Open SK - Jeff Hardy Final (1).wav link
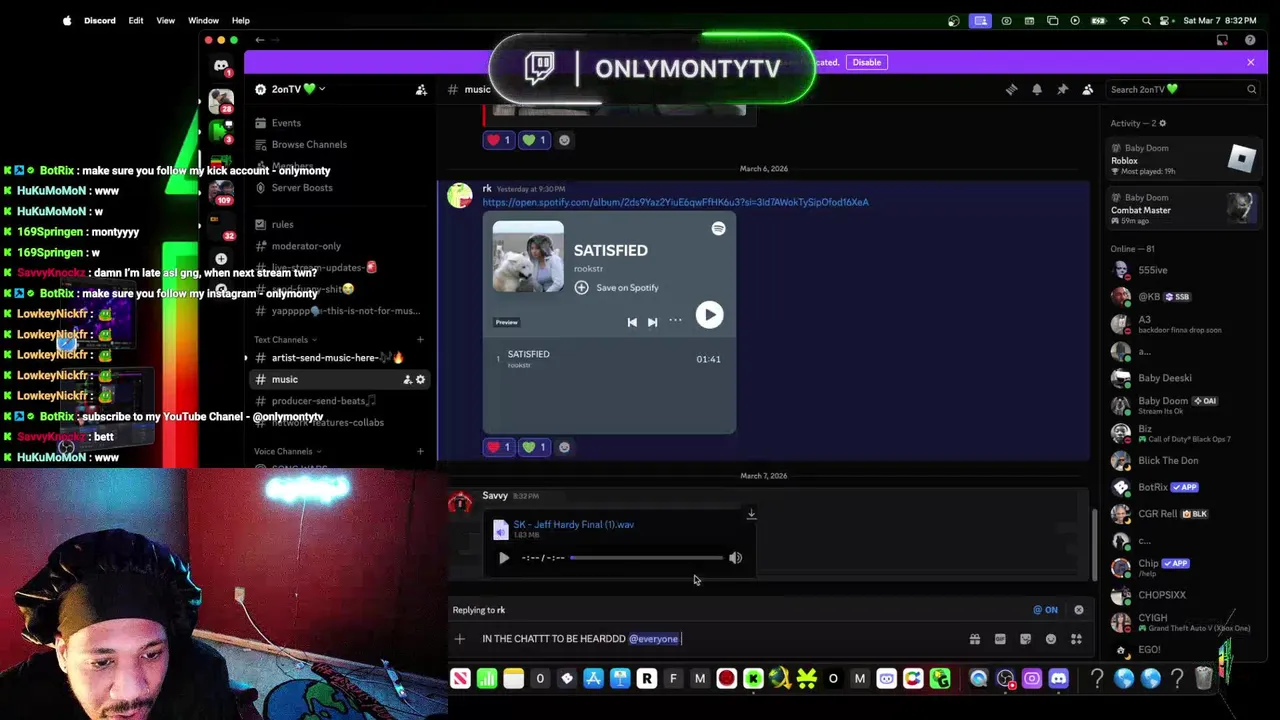The image size is (1280, 720). (x=573, y=524)
